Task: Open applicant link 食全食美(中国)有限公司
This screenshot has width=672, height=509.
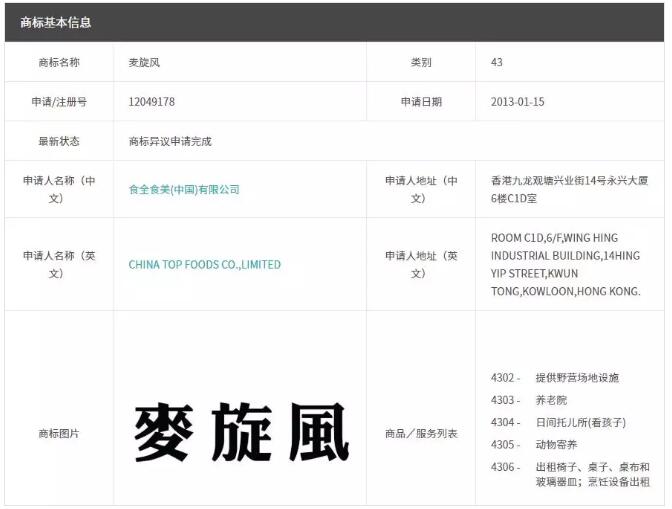Action: coord(184,189)
